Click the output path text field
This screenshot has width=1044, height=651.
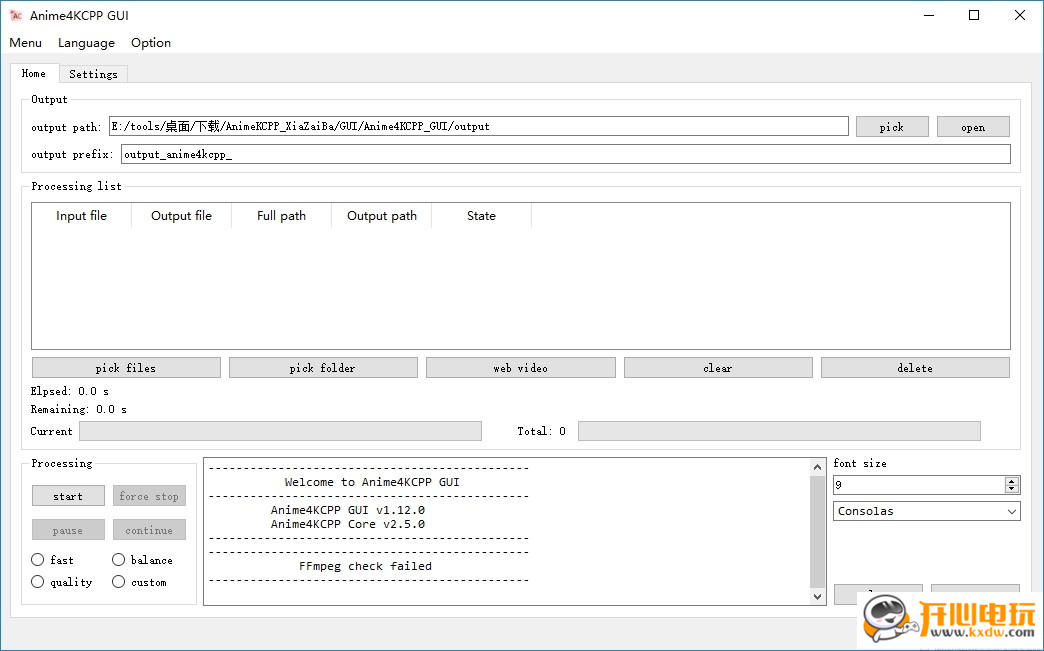[479, 126]
